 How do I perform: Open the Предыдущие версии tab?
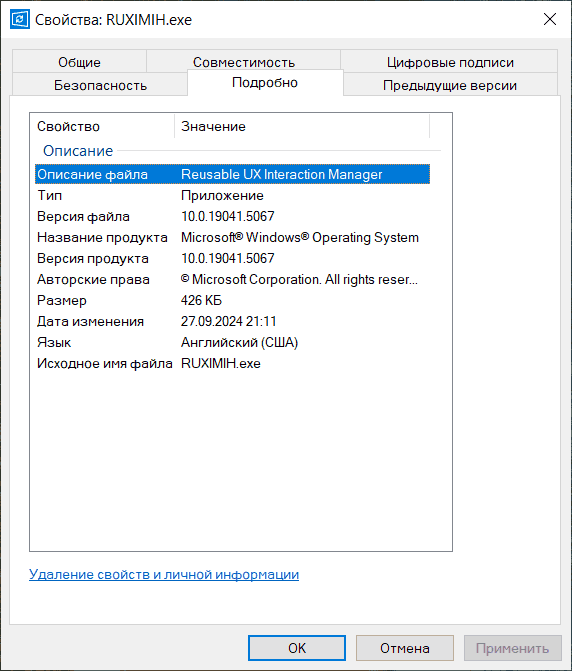[x=450, y=85]
